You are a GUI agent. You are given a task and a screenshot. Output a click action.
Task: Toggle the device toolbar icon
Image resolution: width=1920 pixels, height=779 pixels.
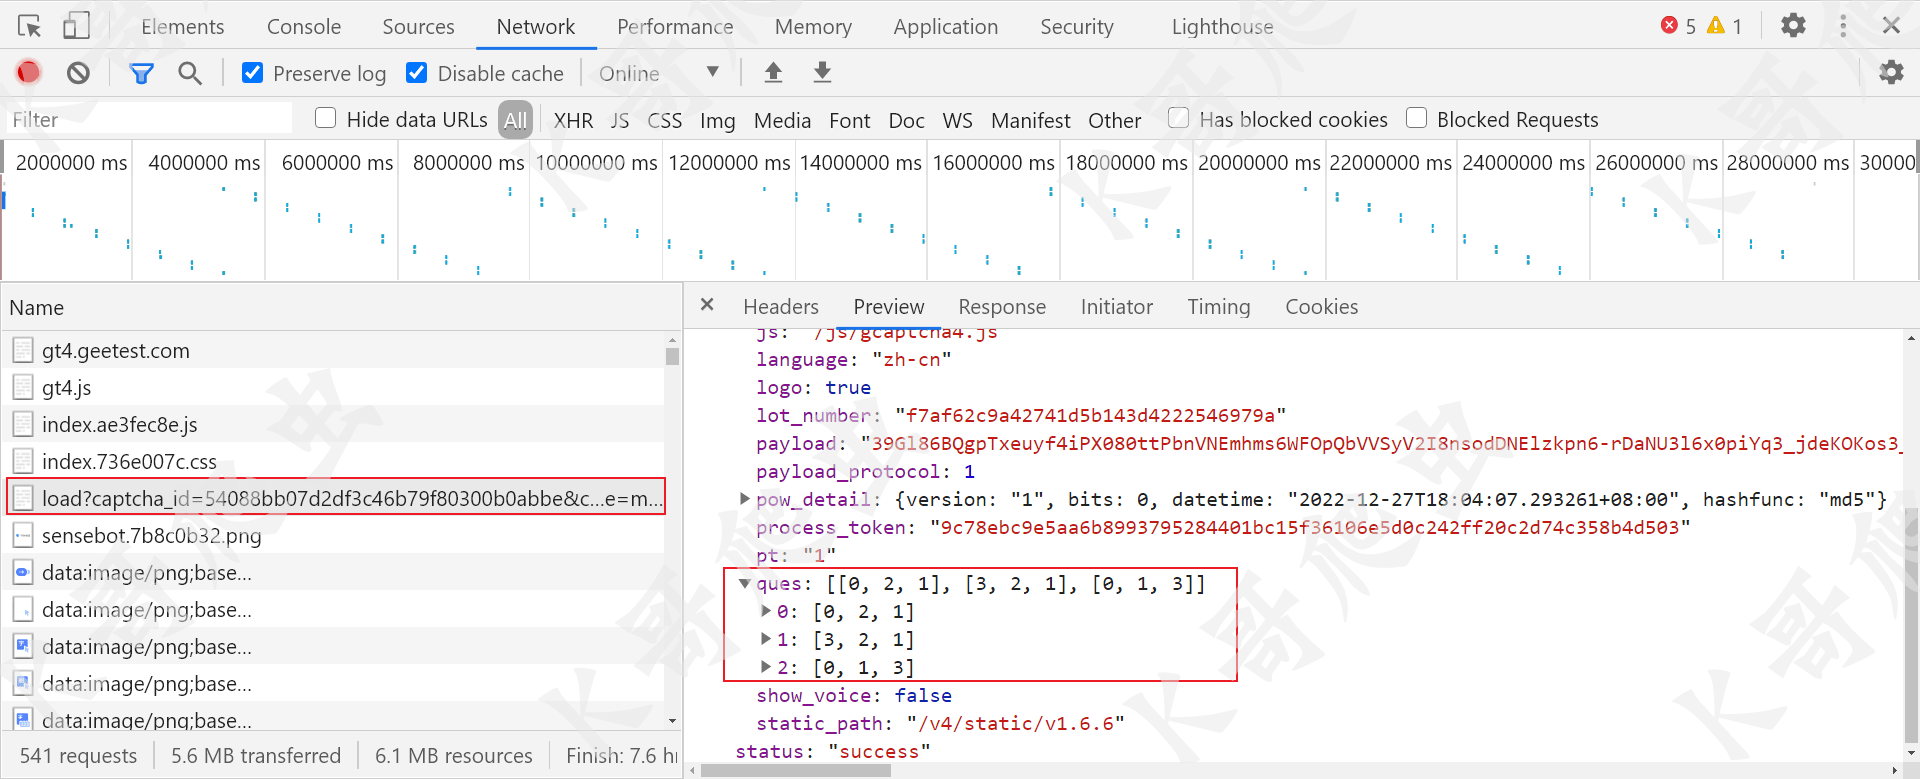point(76,26)
